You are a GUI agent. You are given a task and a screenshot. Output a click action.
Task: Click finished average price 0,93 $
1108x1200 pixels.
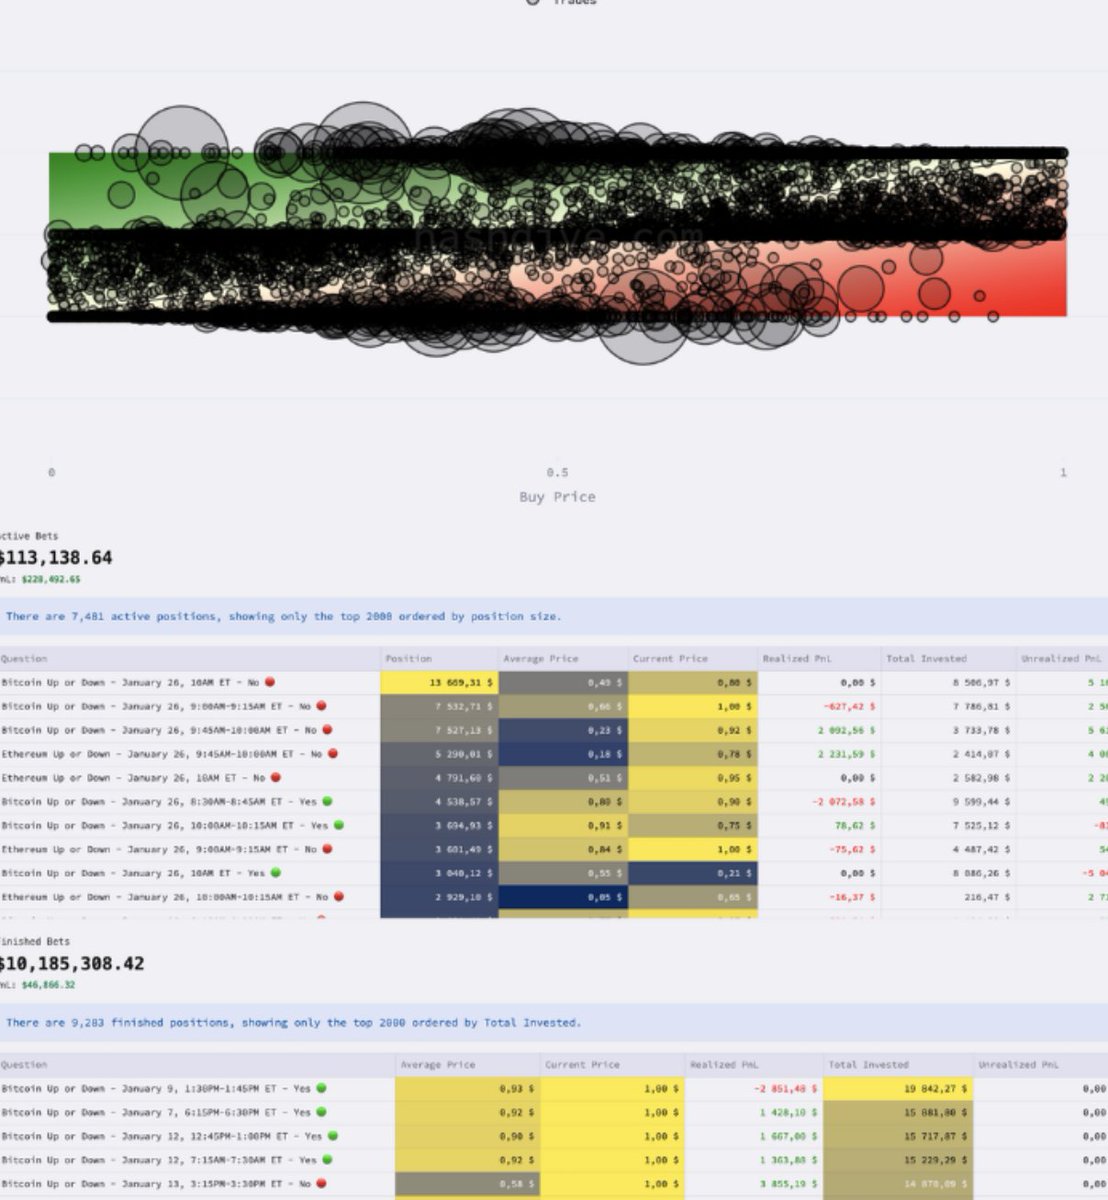click(467, 1089)
